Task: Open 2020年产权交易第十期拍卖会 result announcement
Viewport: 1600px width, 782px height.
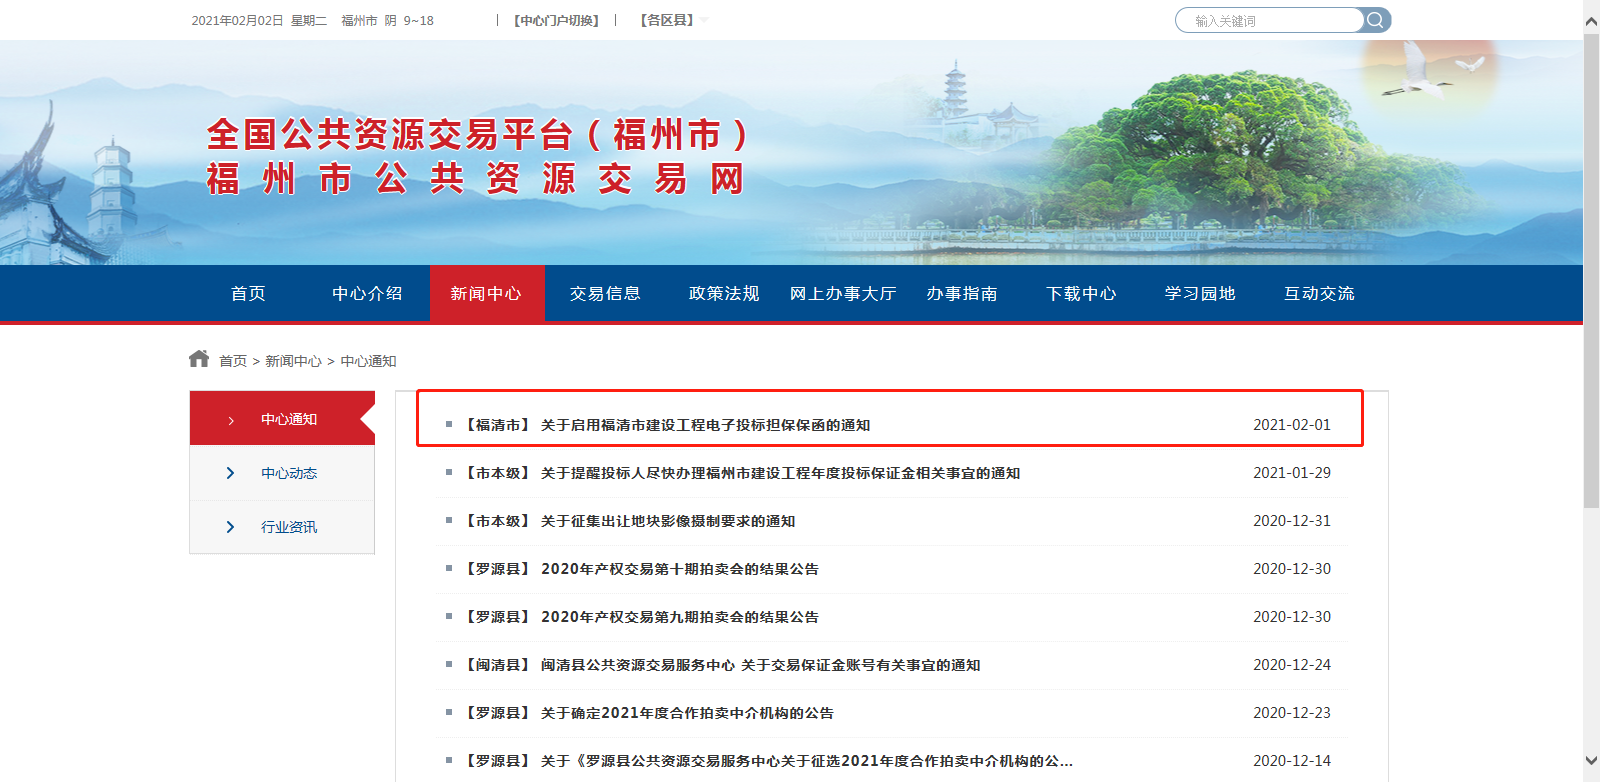Action: tap(679, 569)
